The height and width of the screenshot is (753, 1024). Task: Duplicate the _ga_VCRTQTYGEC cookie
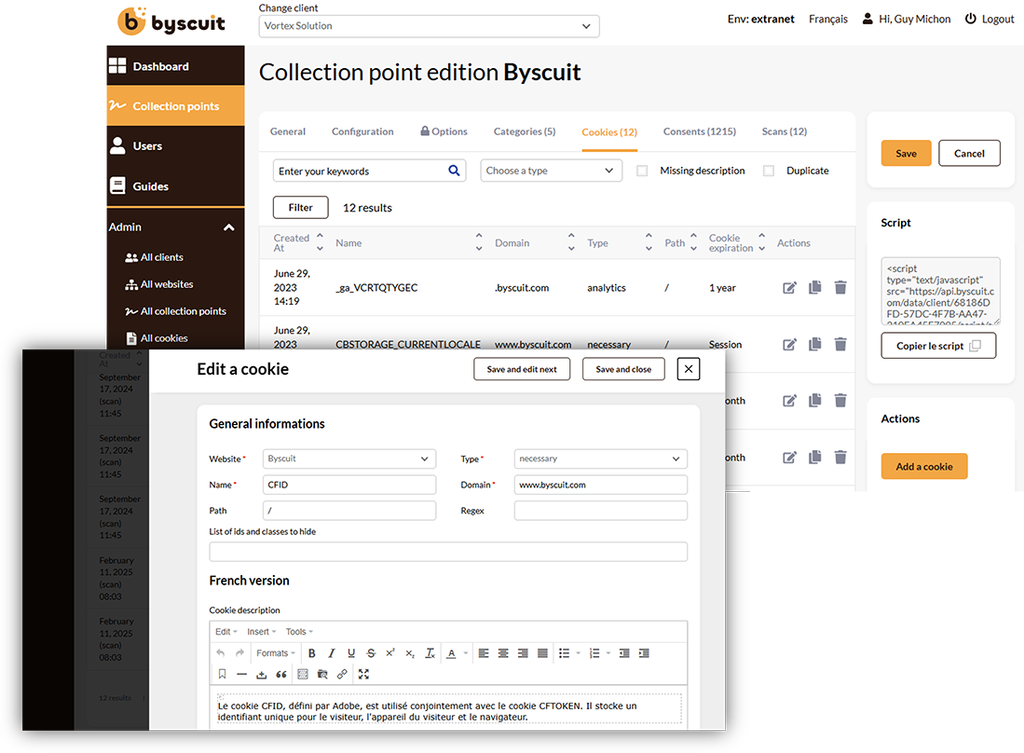(815, 287)
